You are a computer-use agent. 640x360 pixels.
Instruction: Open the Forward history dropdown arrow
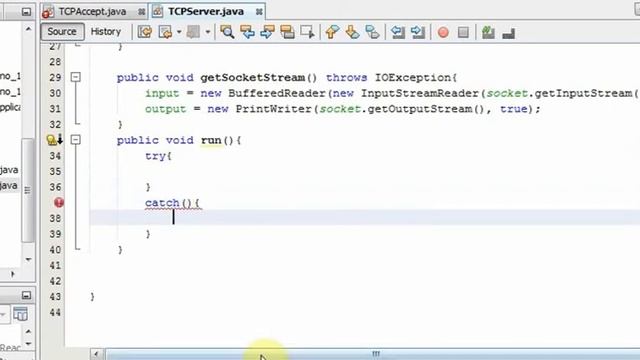tap(208, 32)
